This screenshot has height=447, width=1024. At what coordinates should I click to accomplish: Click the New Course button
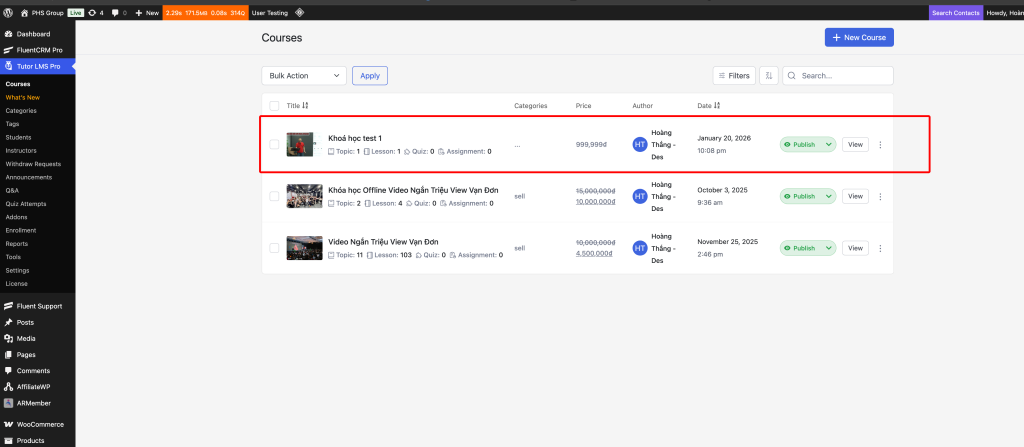[x=858, y=37]
